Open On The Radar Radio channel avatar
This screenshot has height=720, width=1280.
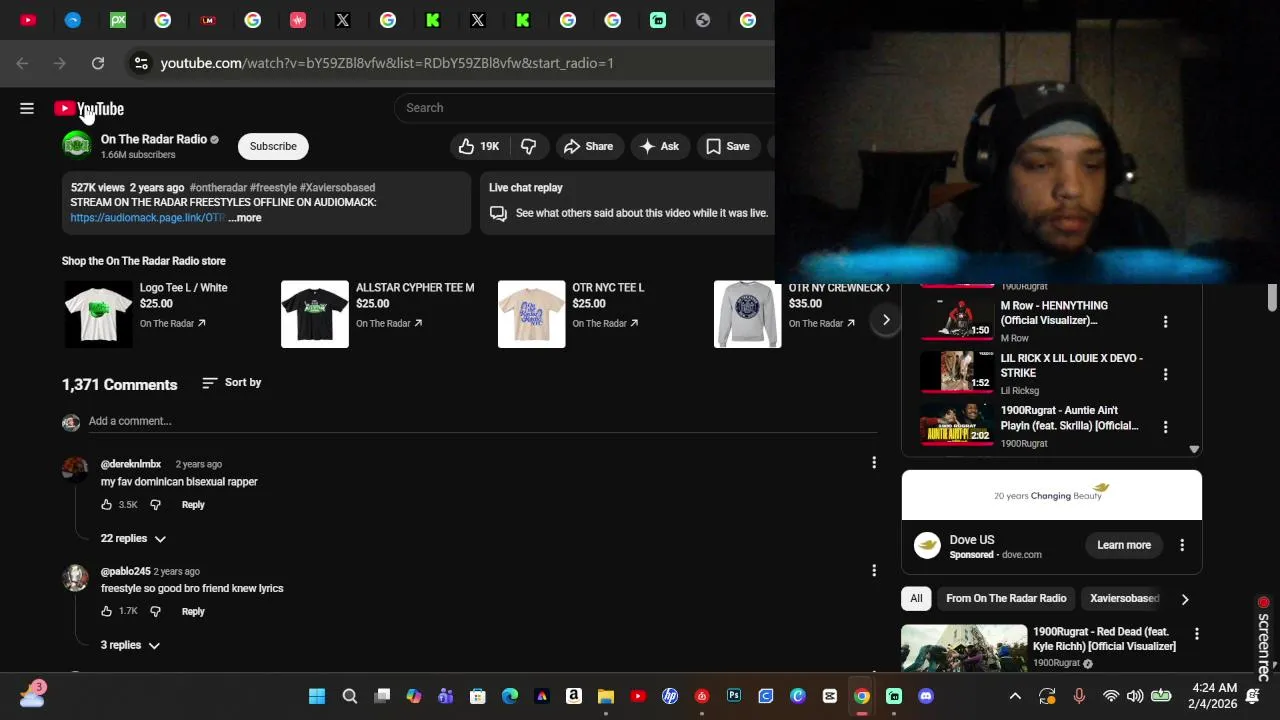coord(76,146)
